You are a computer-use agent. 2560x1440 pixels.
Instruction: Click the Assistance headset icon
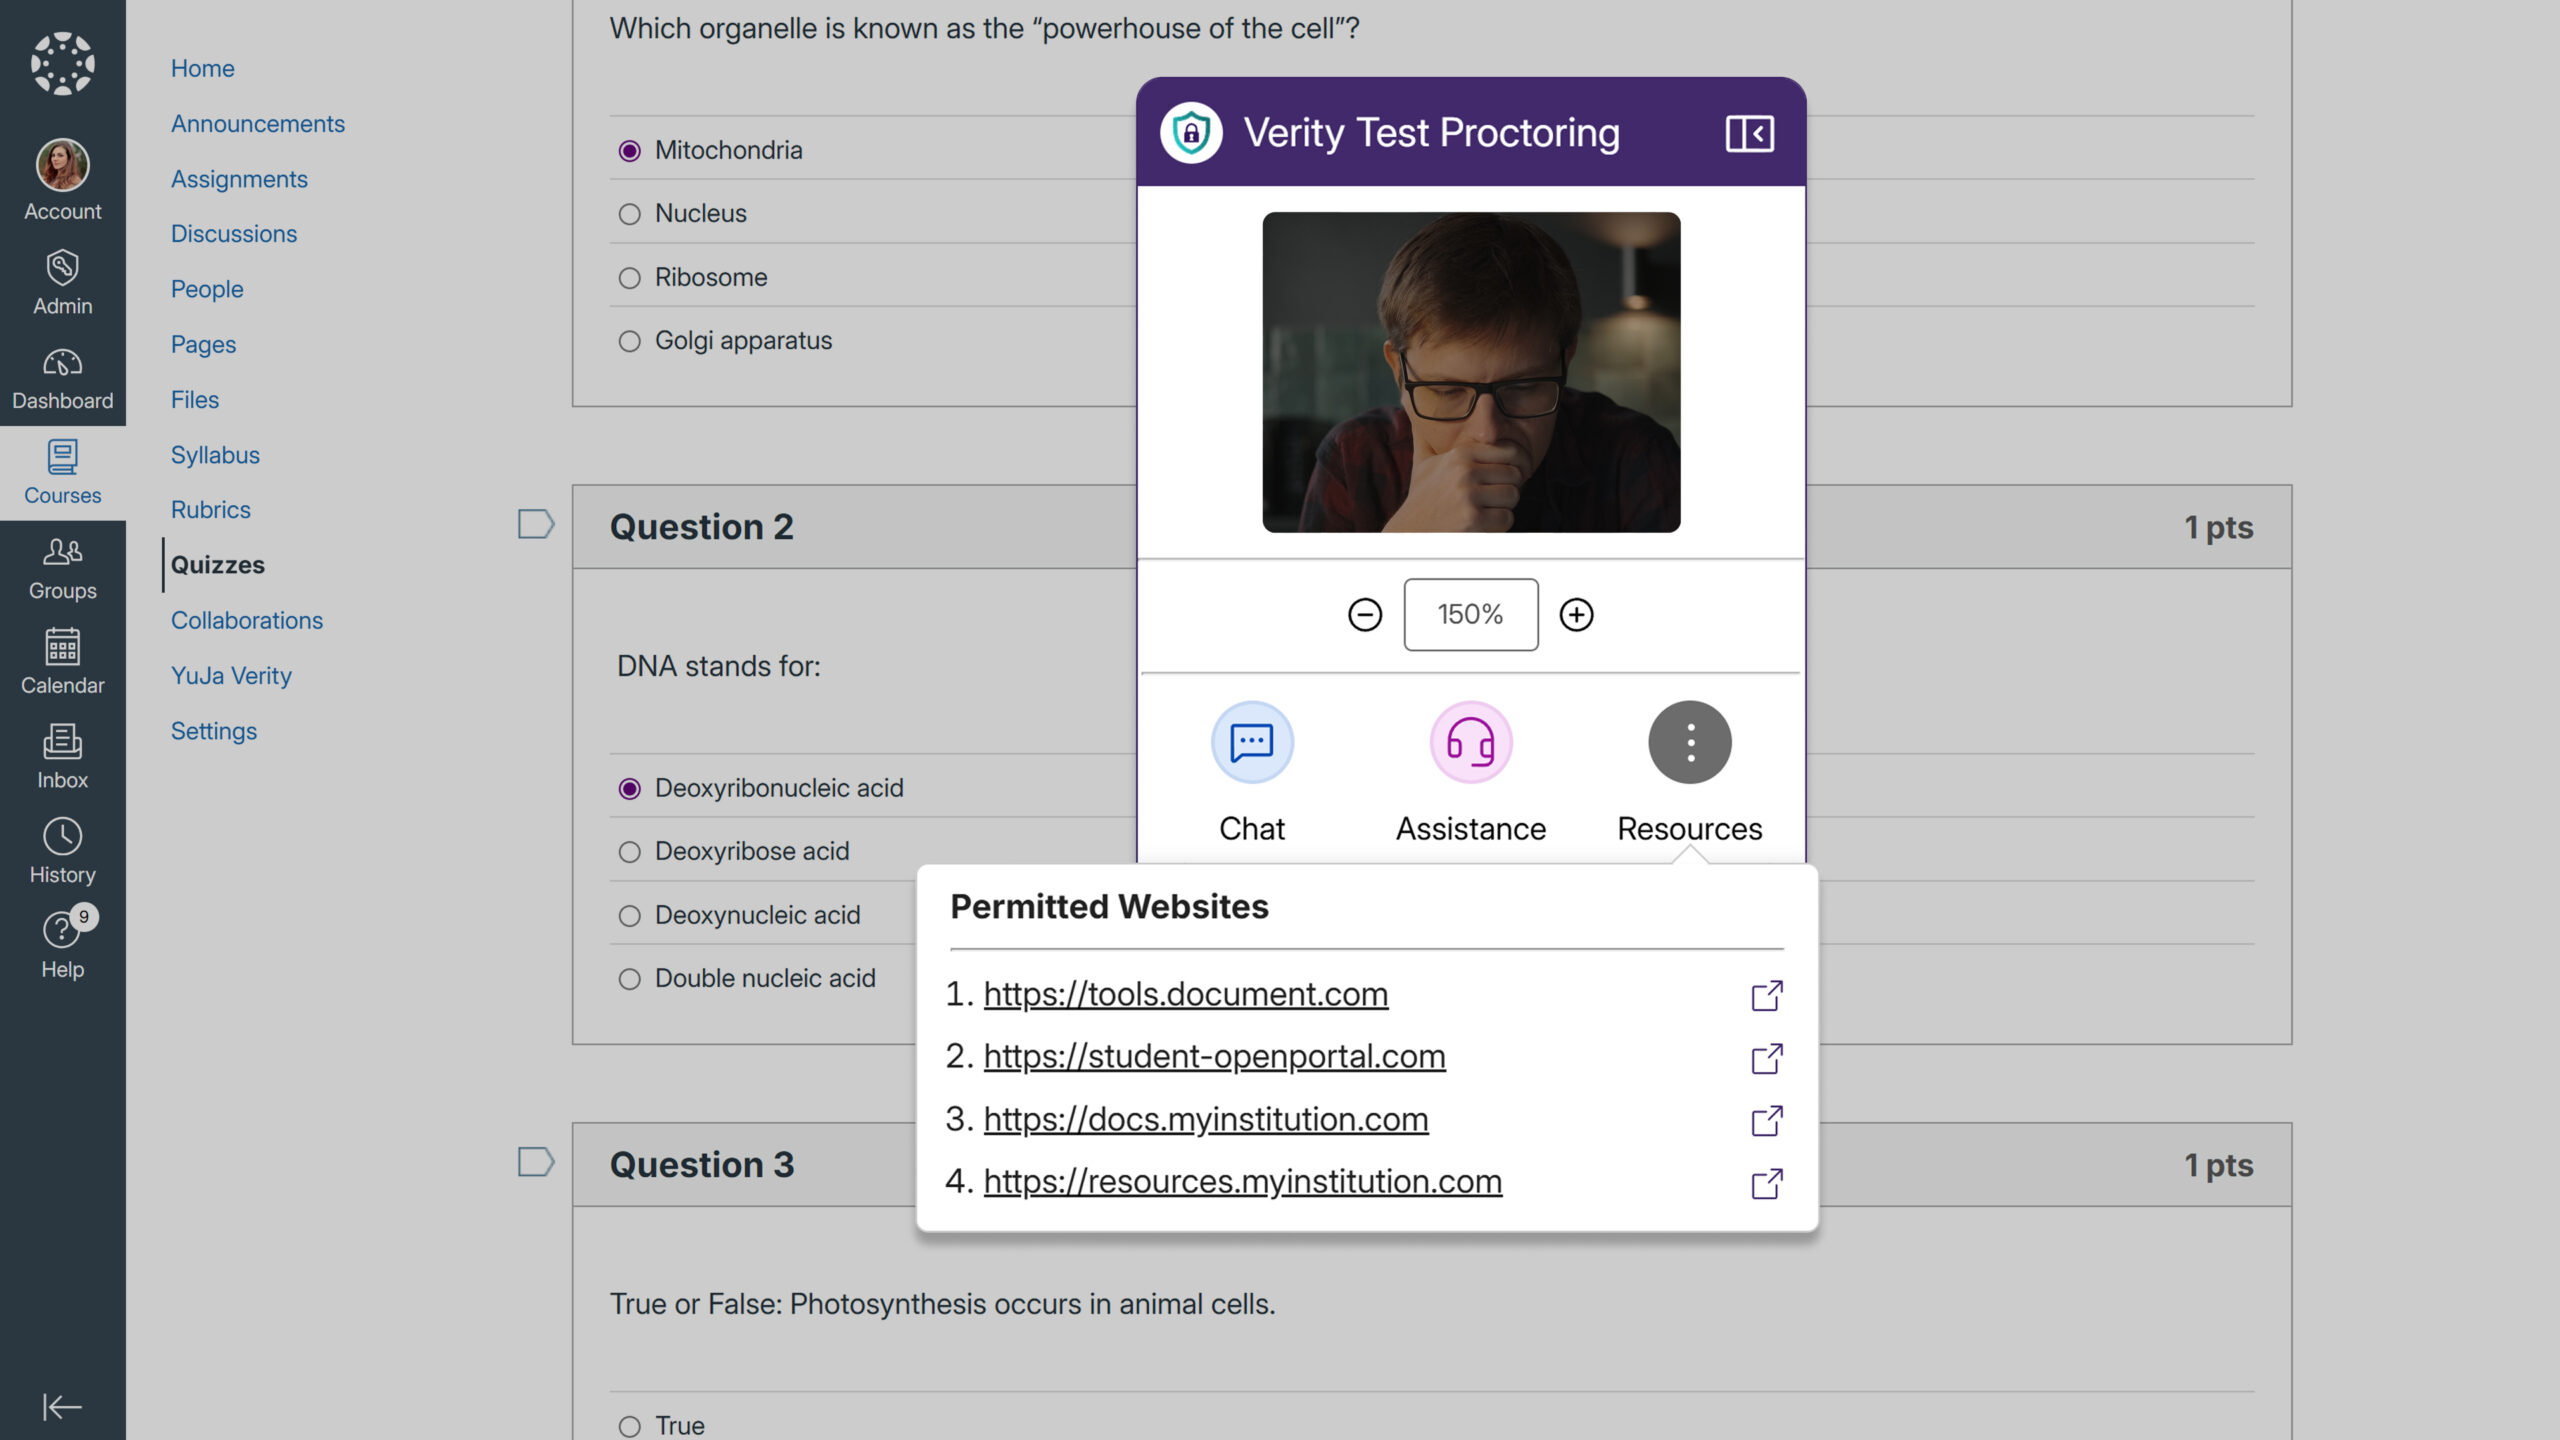pos(1470,742)
